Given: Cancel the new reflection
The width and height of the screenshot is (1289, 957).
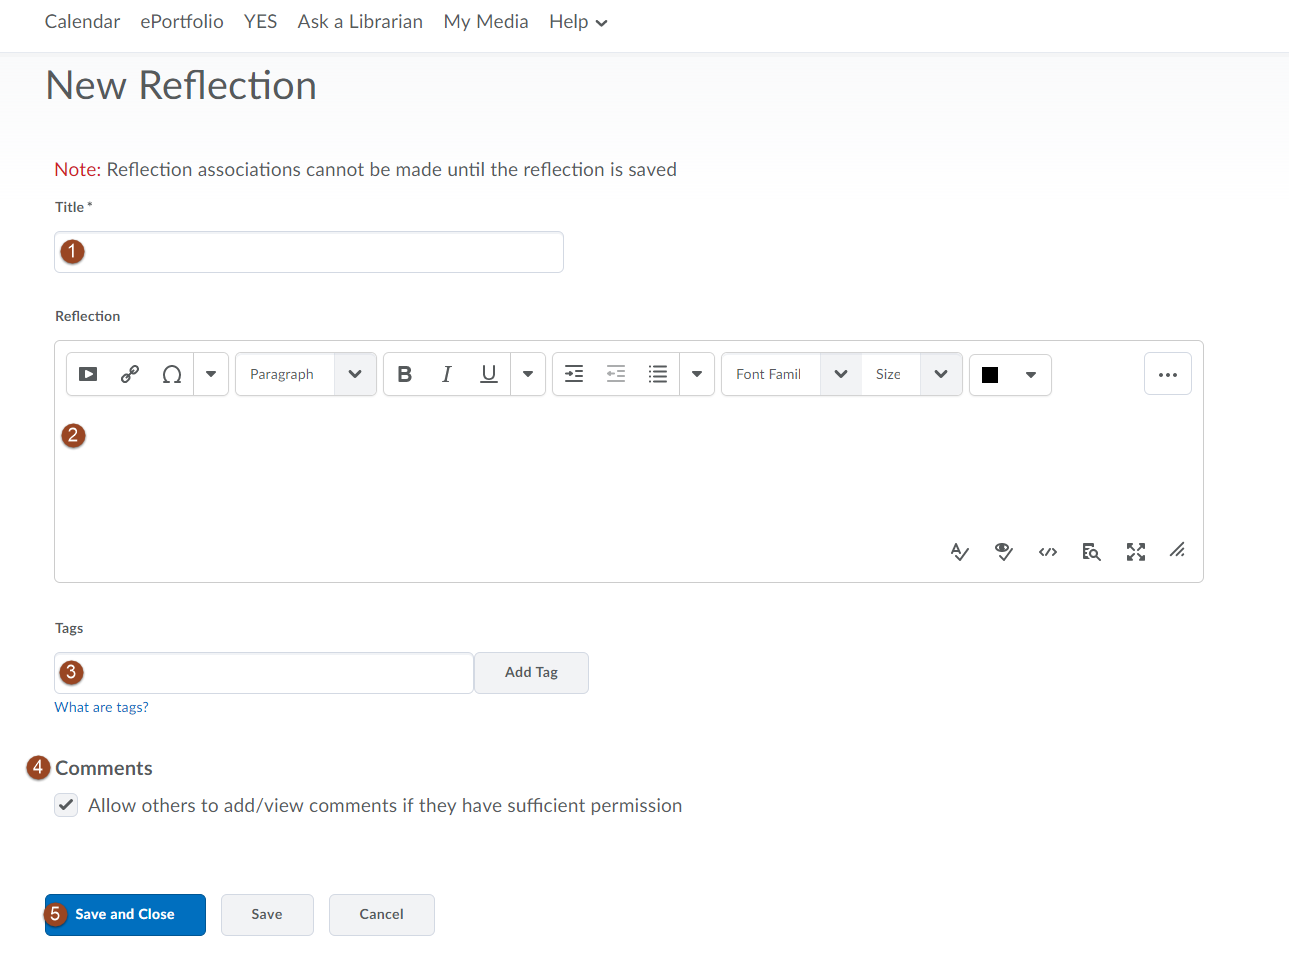Looking at the screenshot, I should click(x=382, y=915).
